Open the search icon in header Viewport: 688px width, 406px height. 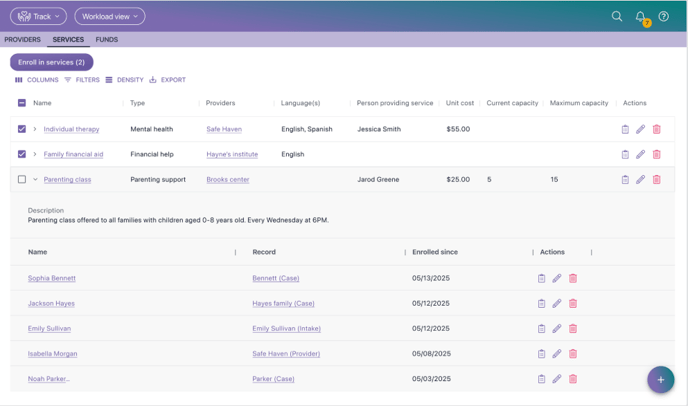click(617, 16)
